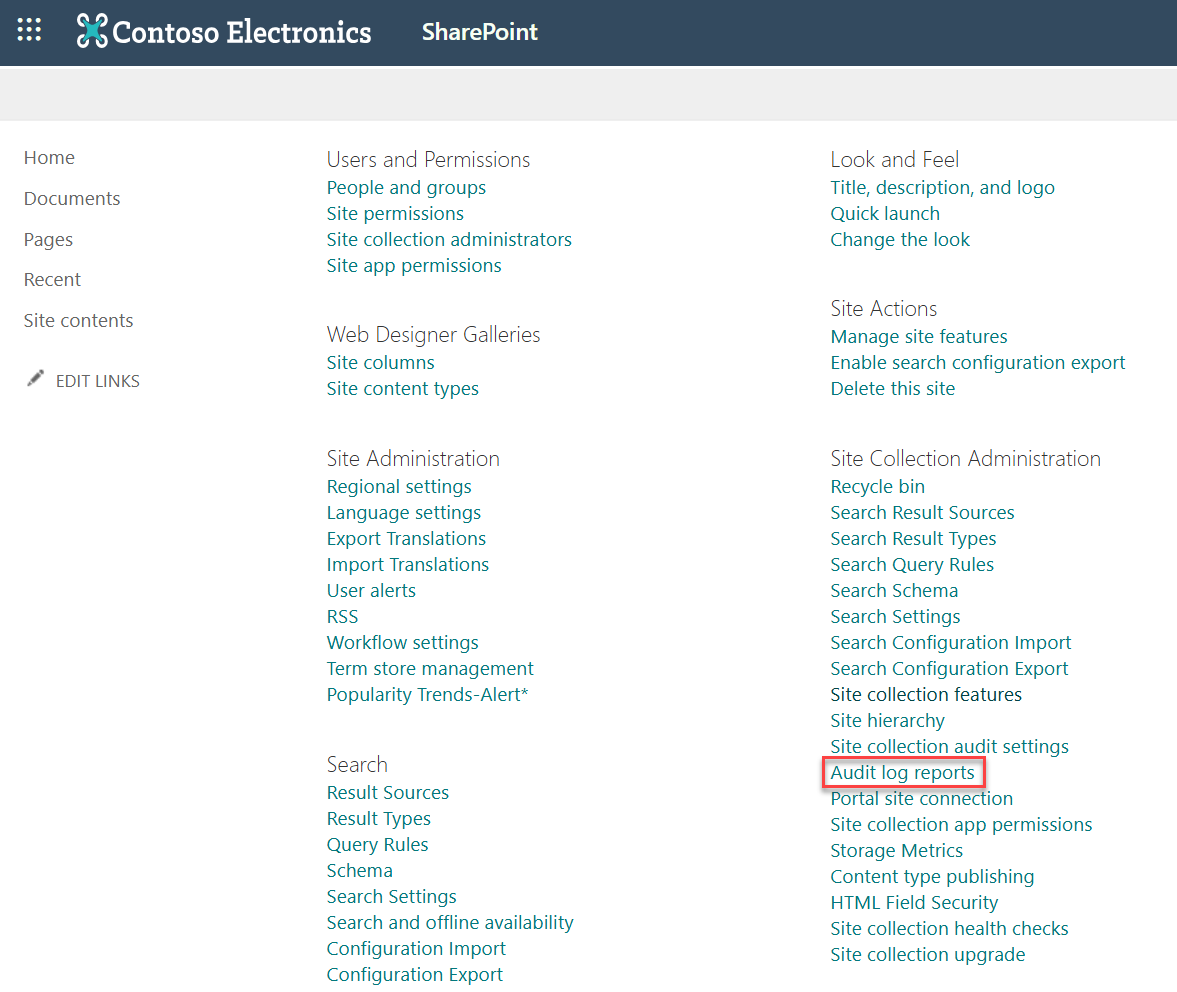Open Site permissions
This screenshot has width=1177, height=992.
tap(395, 213)
